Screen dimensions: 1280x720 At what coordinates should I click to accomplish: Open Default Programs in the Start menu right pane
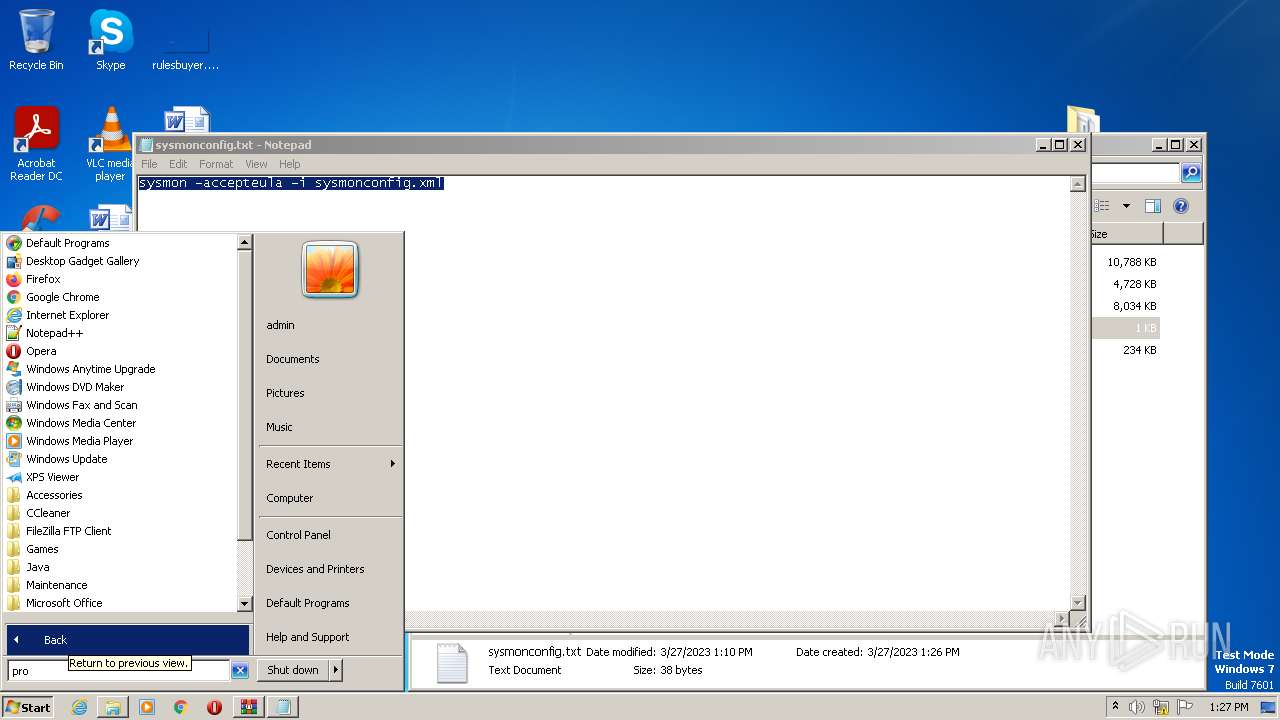pyautogui.click(x=330, y=603)
